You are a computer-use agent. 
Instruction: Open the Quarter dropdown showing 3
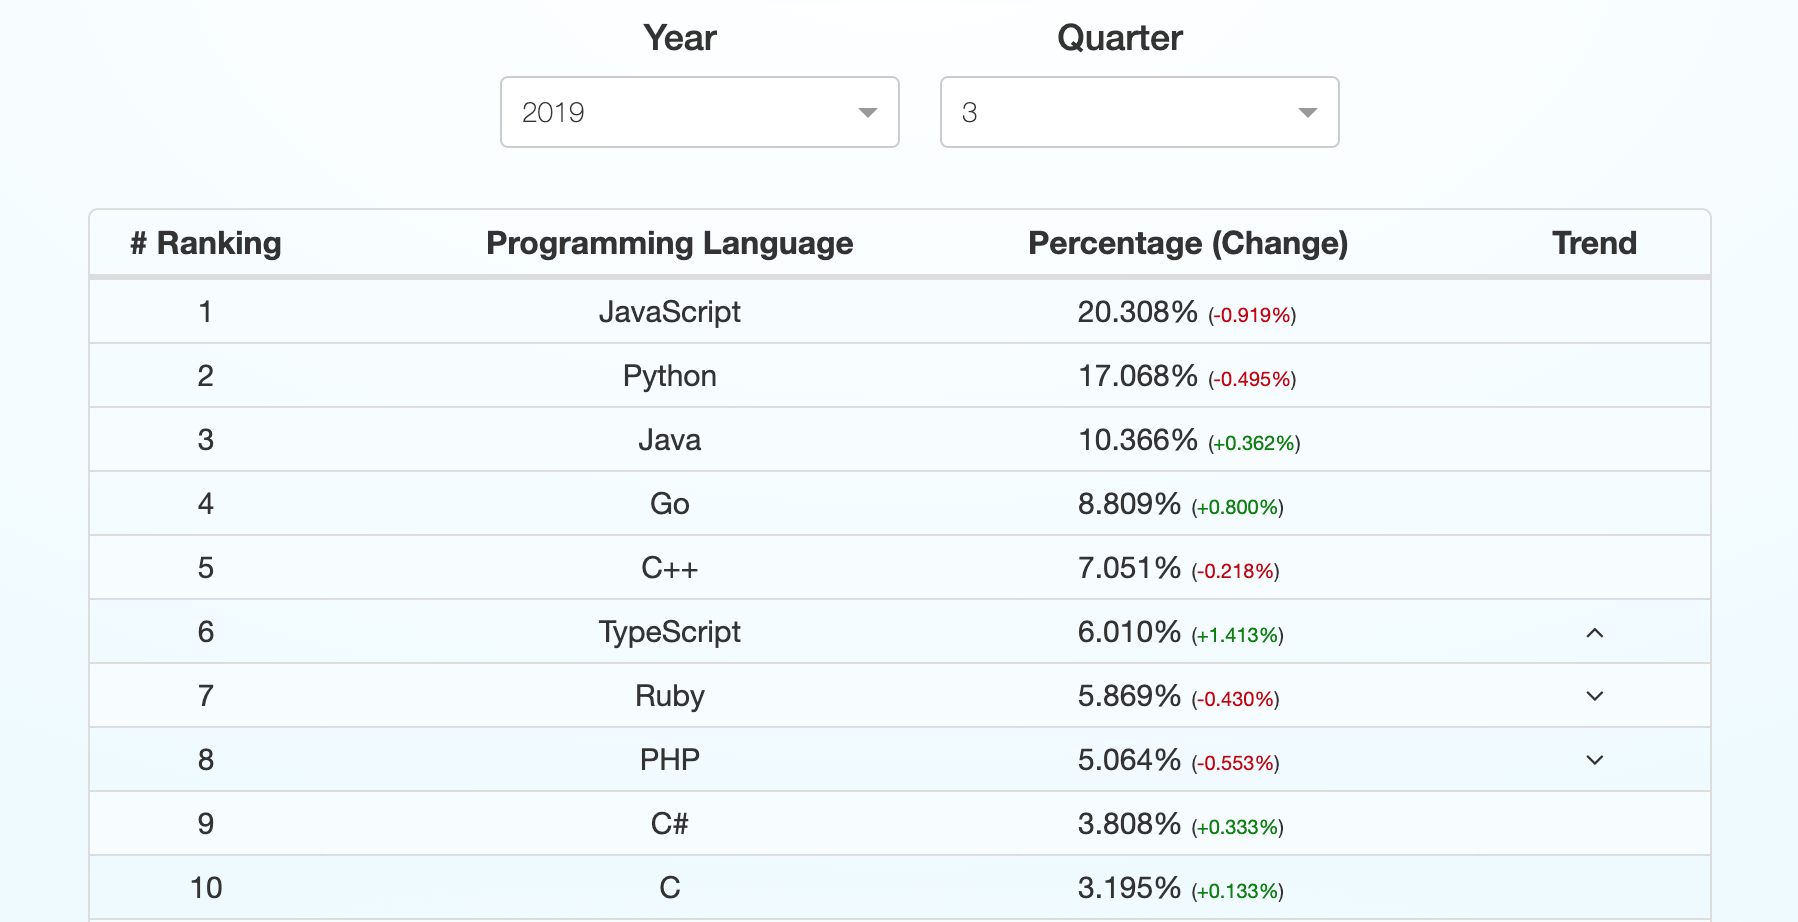tap(1138, 112)
